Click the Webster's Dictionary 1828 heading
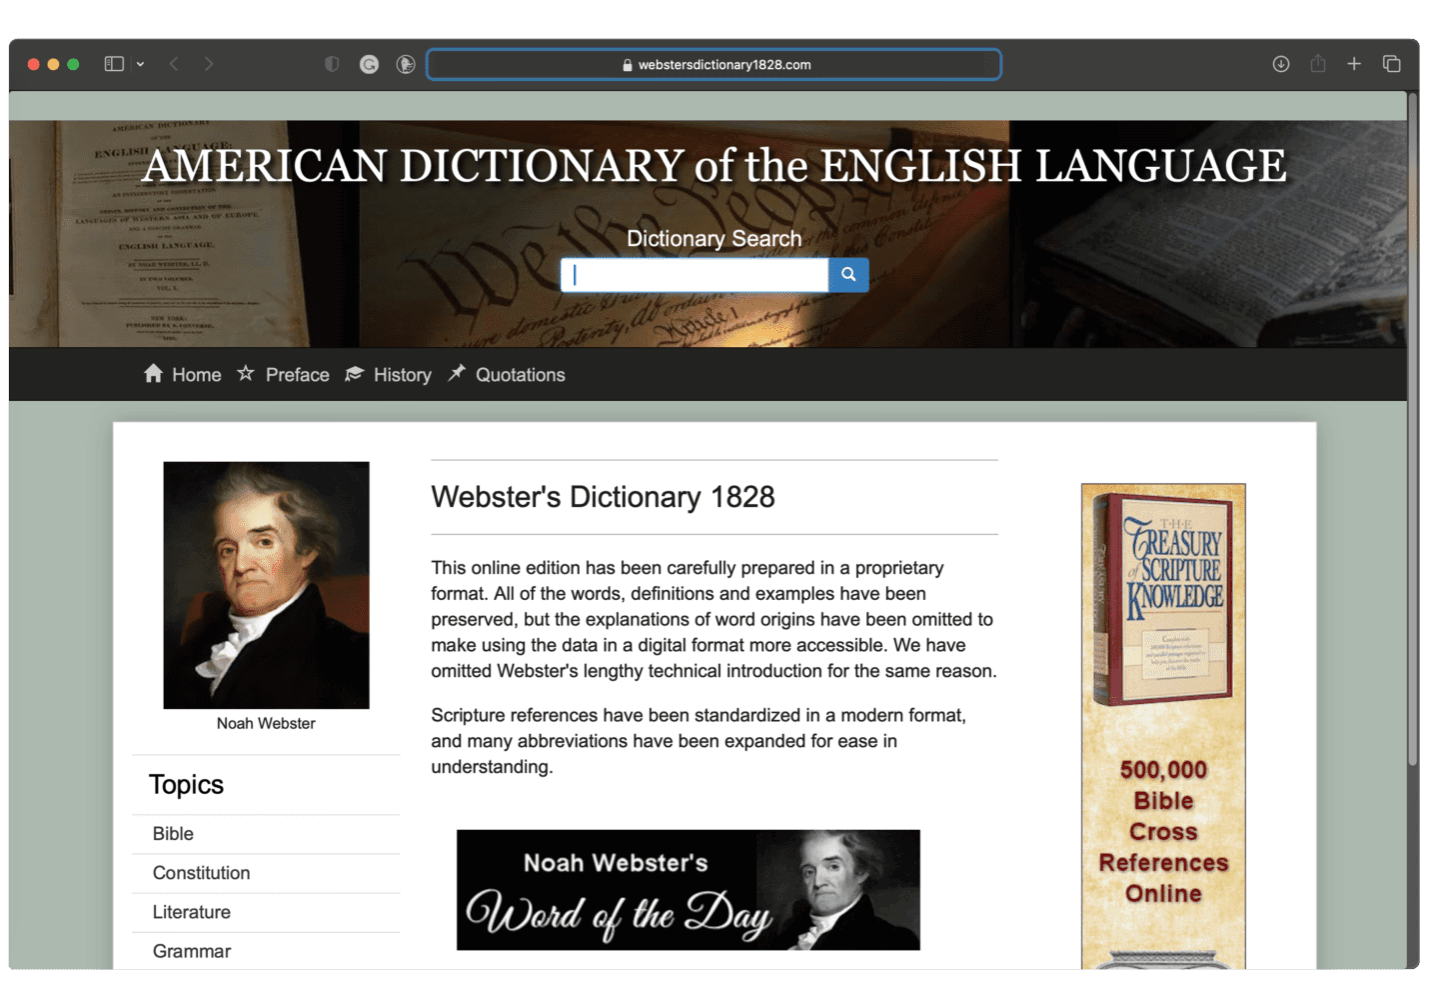The width and height of the screenshot is (1435, 1004). click(x=603, y=497)
